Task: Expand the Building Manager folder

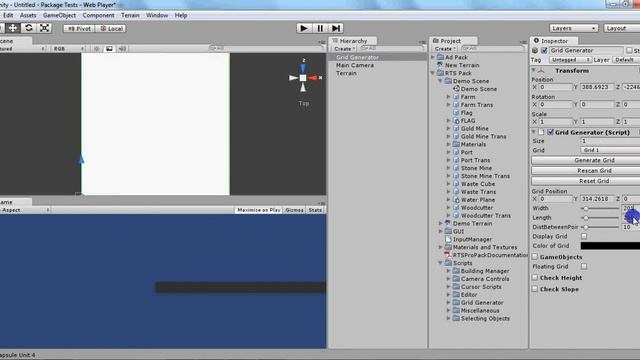Action: tap(449, 271)
